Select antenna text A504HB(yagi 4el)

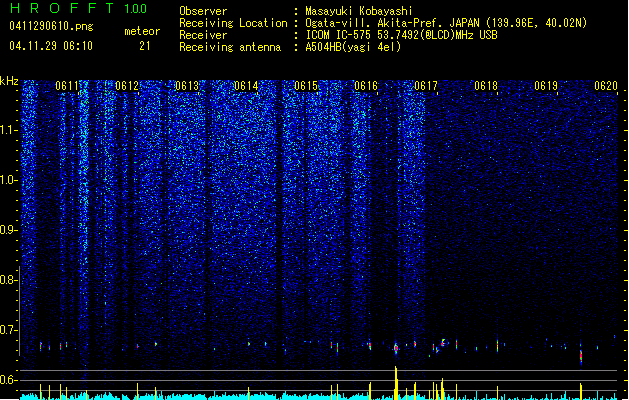pos(353,47)
